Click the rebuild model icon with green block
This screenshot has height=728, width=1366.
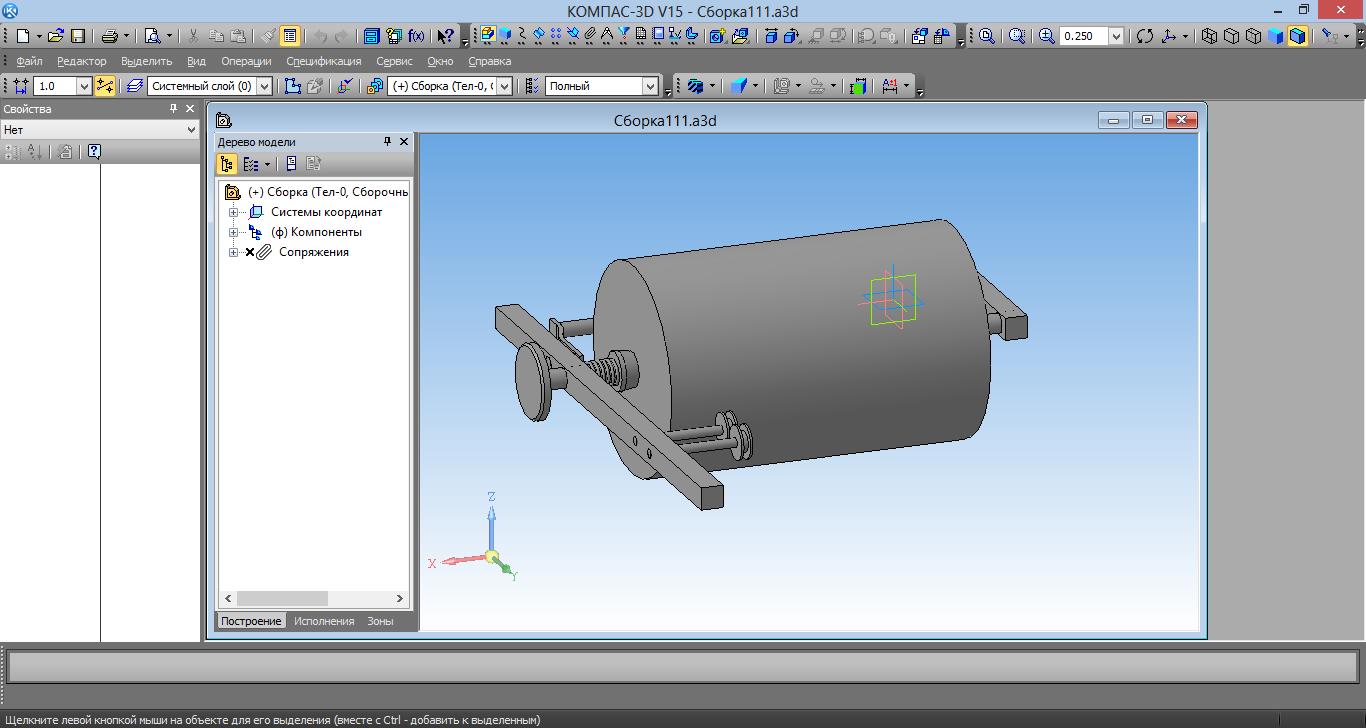(x=857, y=86)
